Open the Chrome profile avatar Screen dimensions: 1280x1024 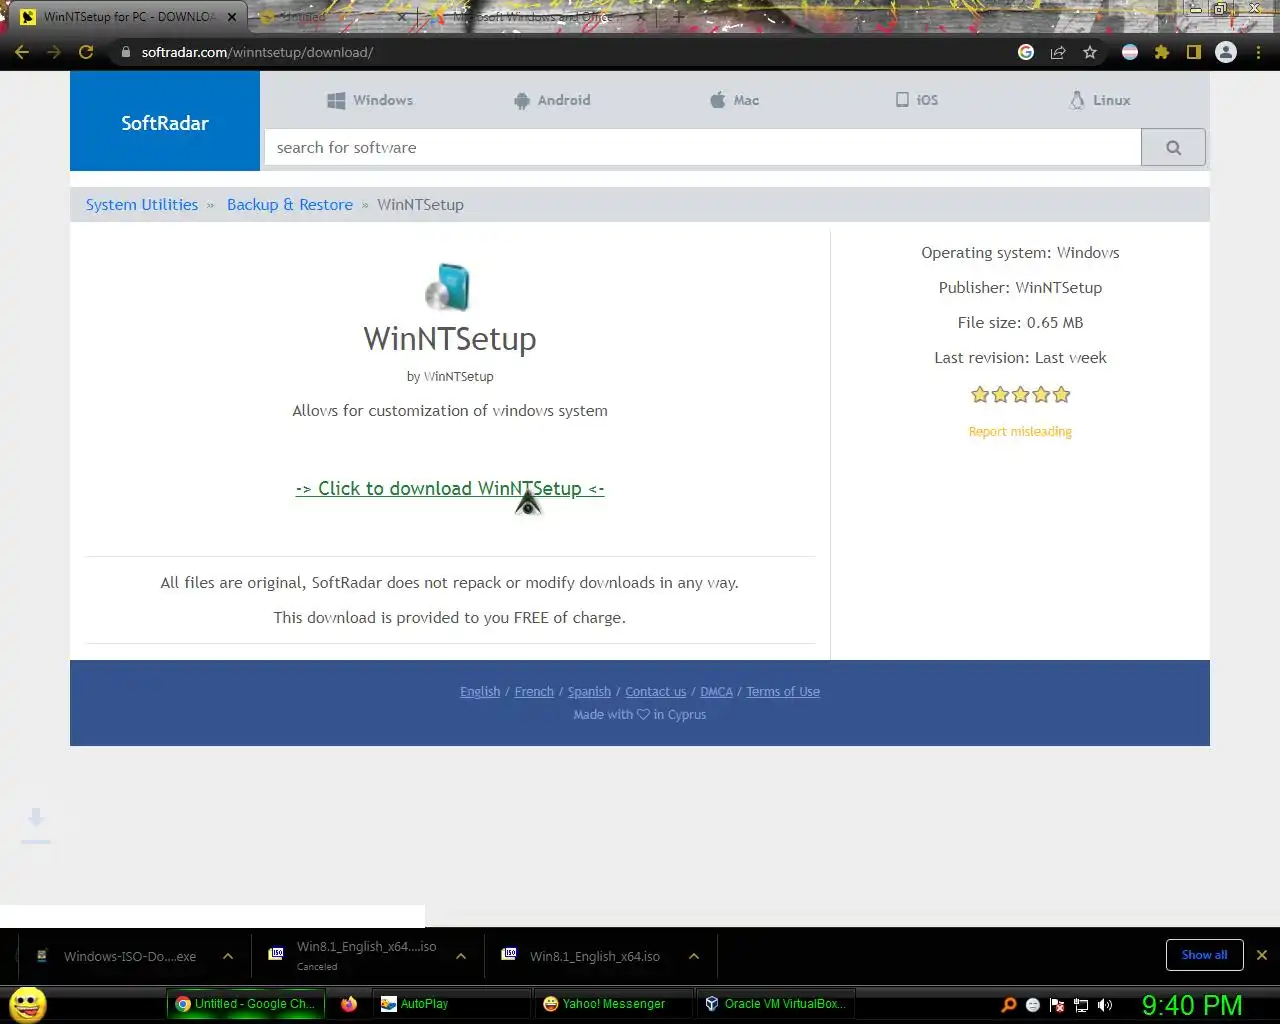click(1226, 52)
